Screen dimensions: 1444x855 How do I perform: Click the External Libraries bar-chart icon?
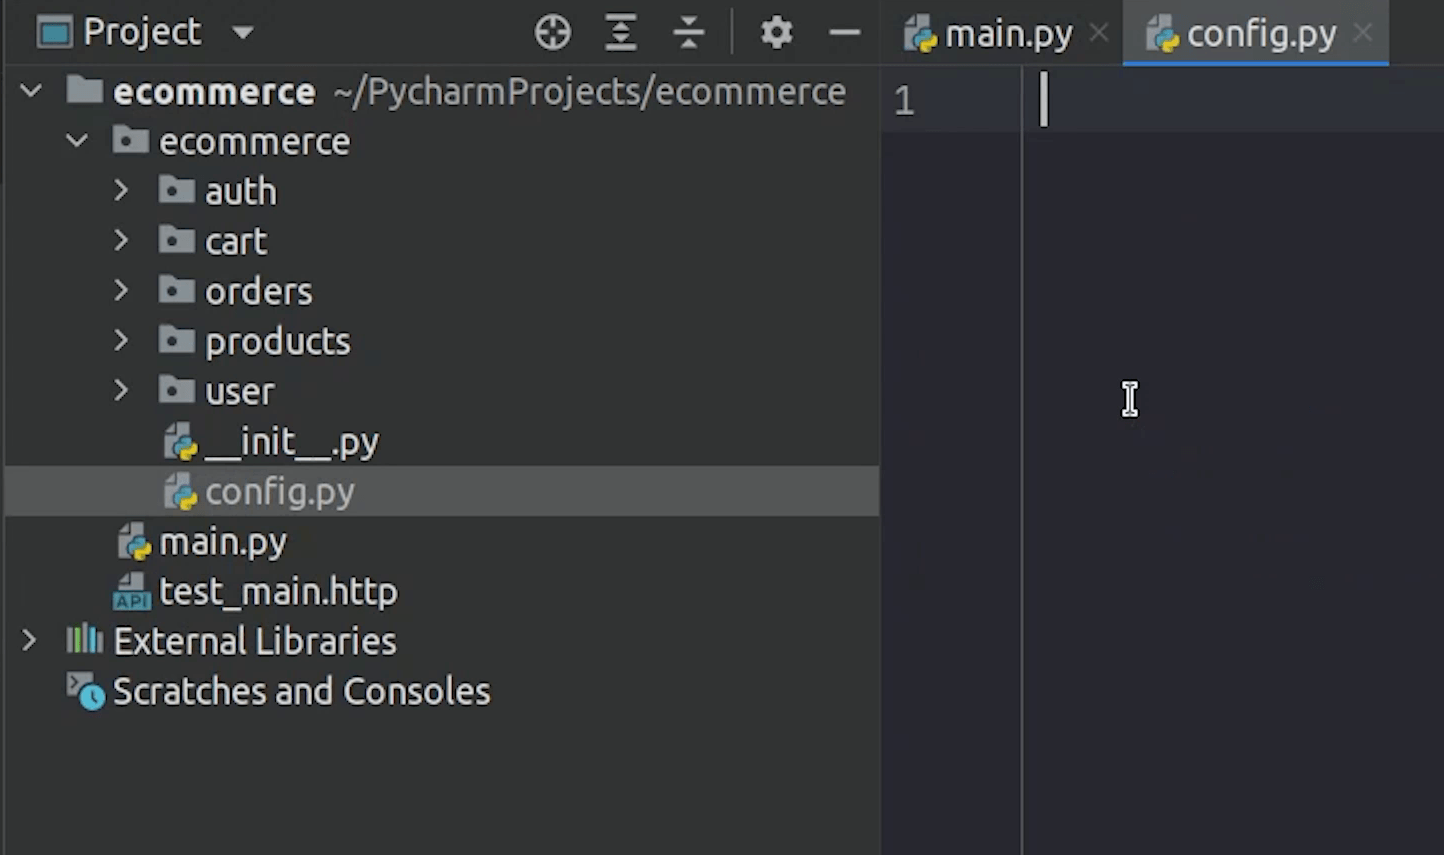[84, 640]
